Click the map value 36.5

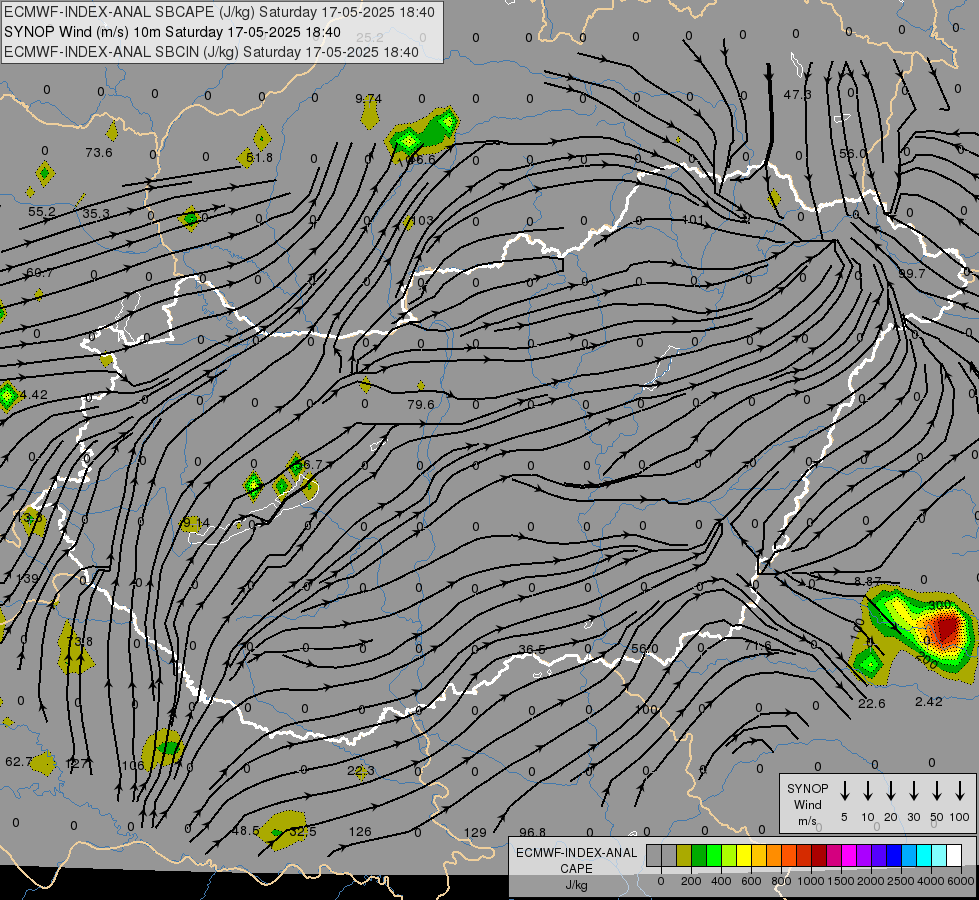[532, 650]
